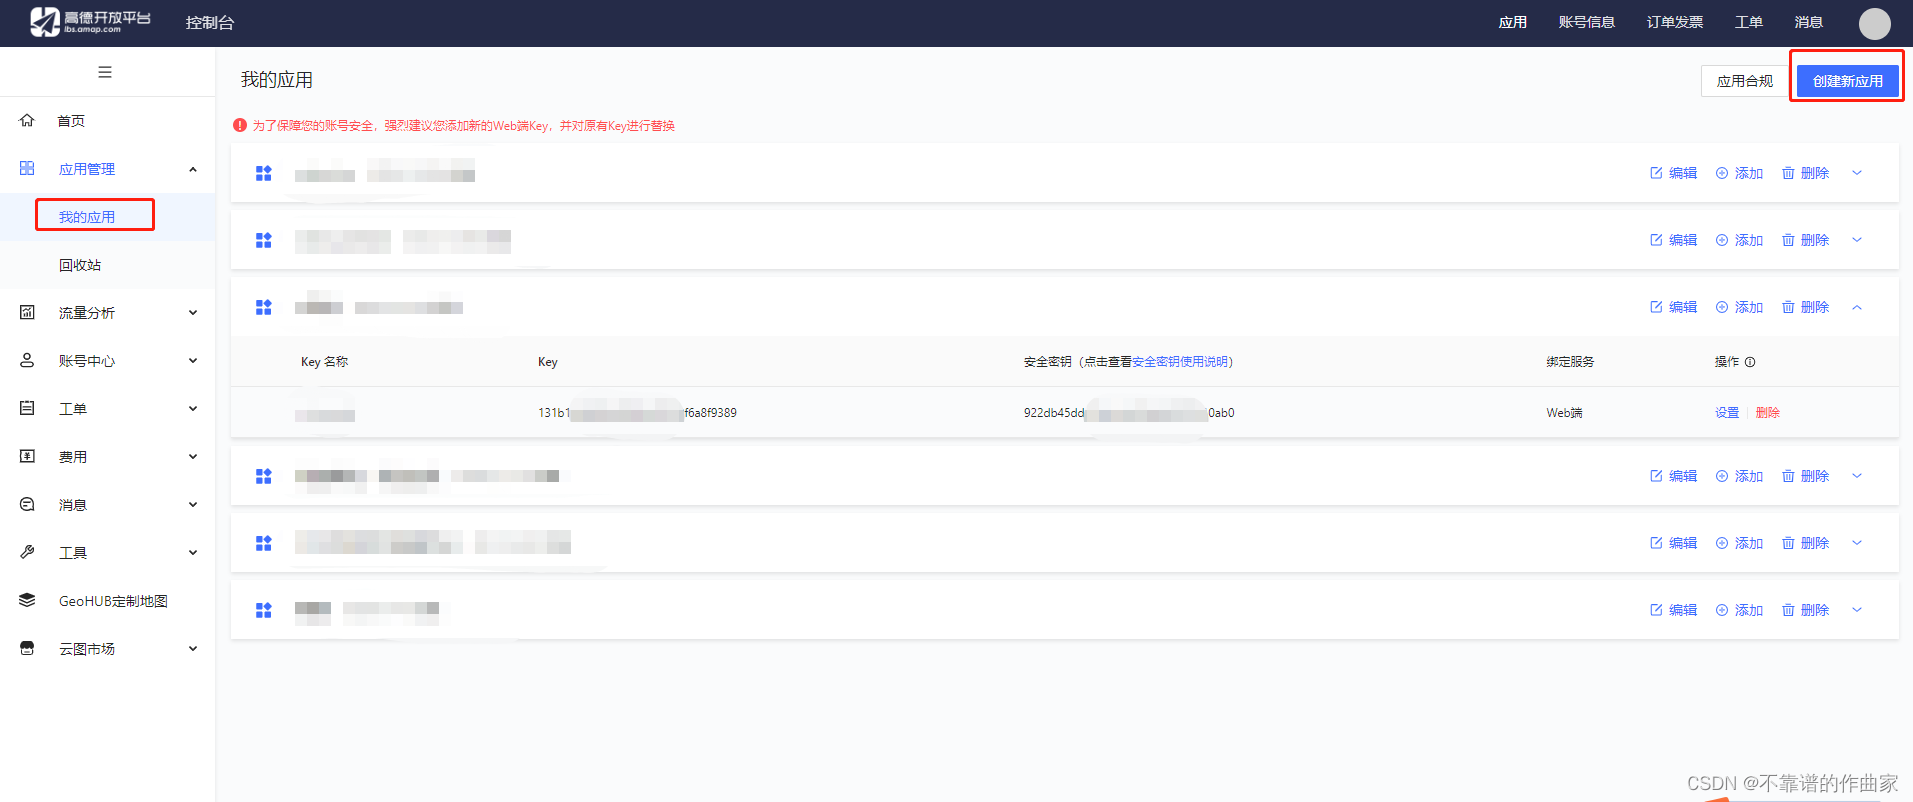
Task: Expand the 费用 sidebar section
Action: (193, 456)
